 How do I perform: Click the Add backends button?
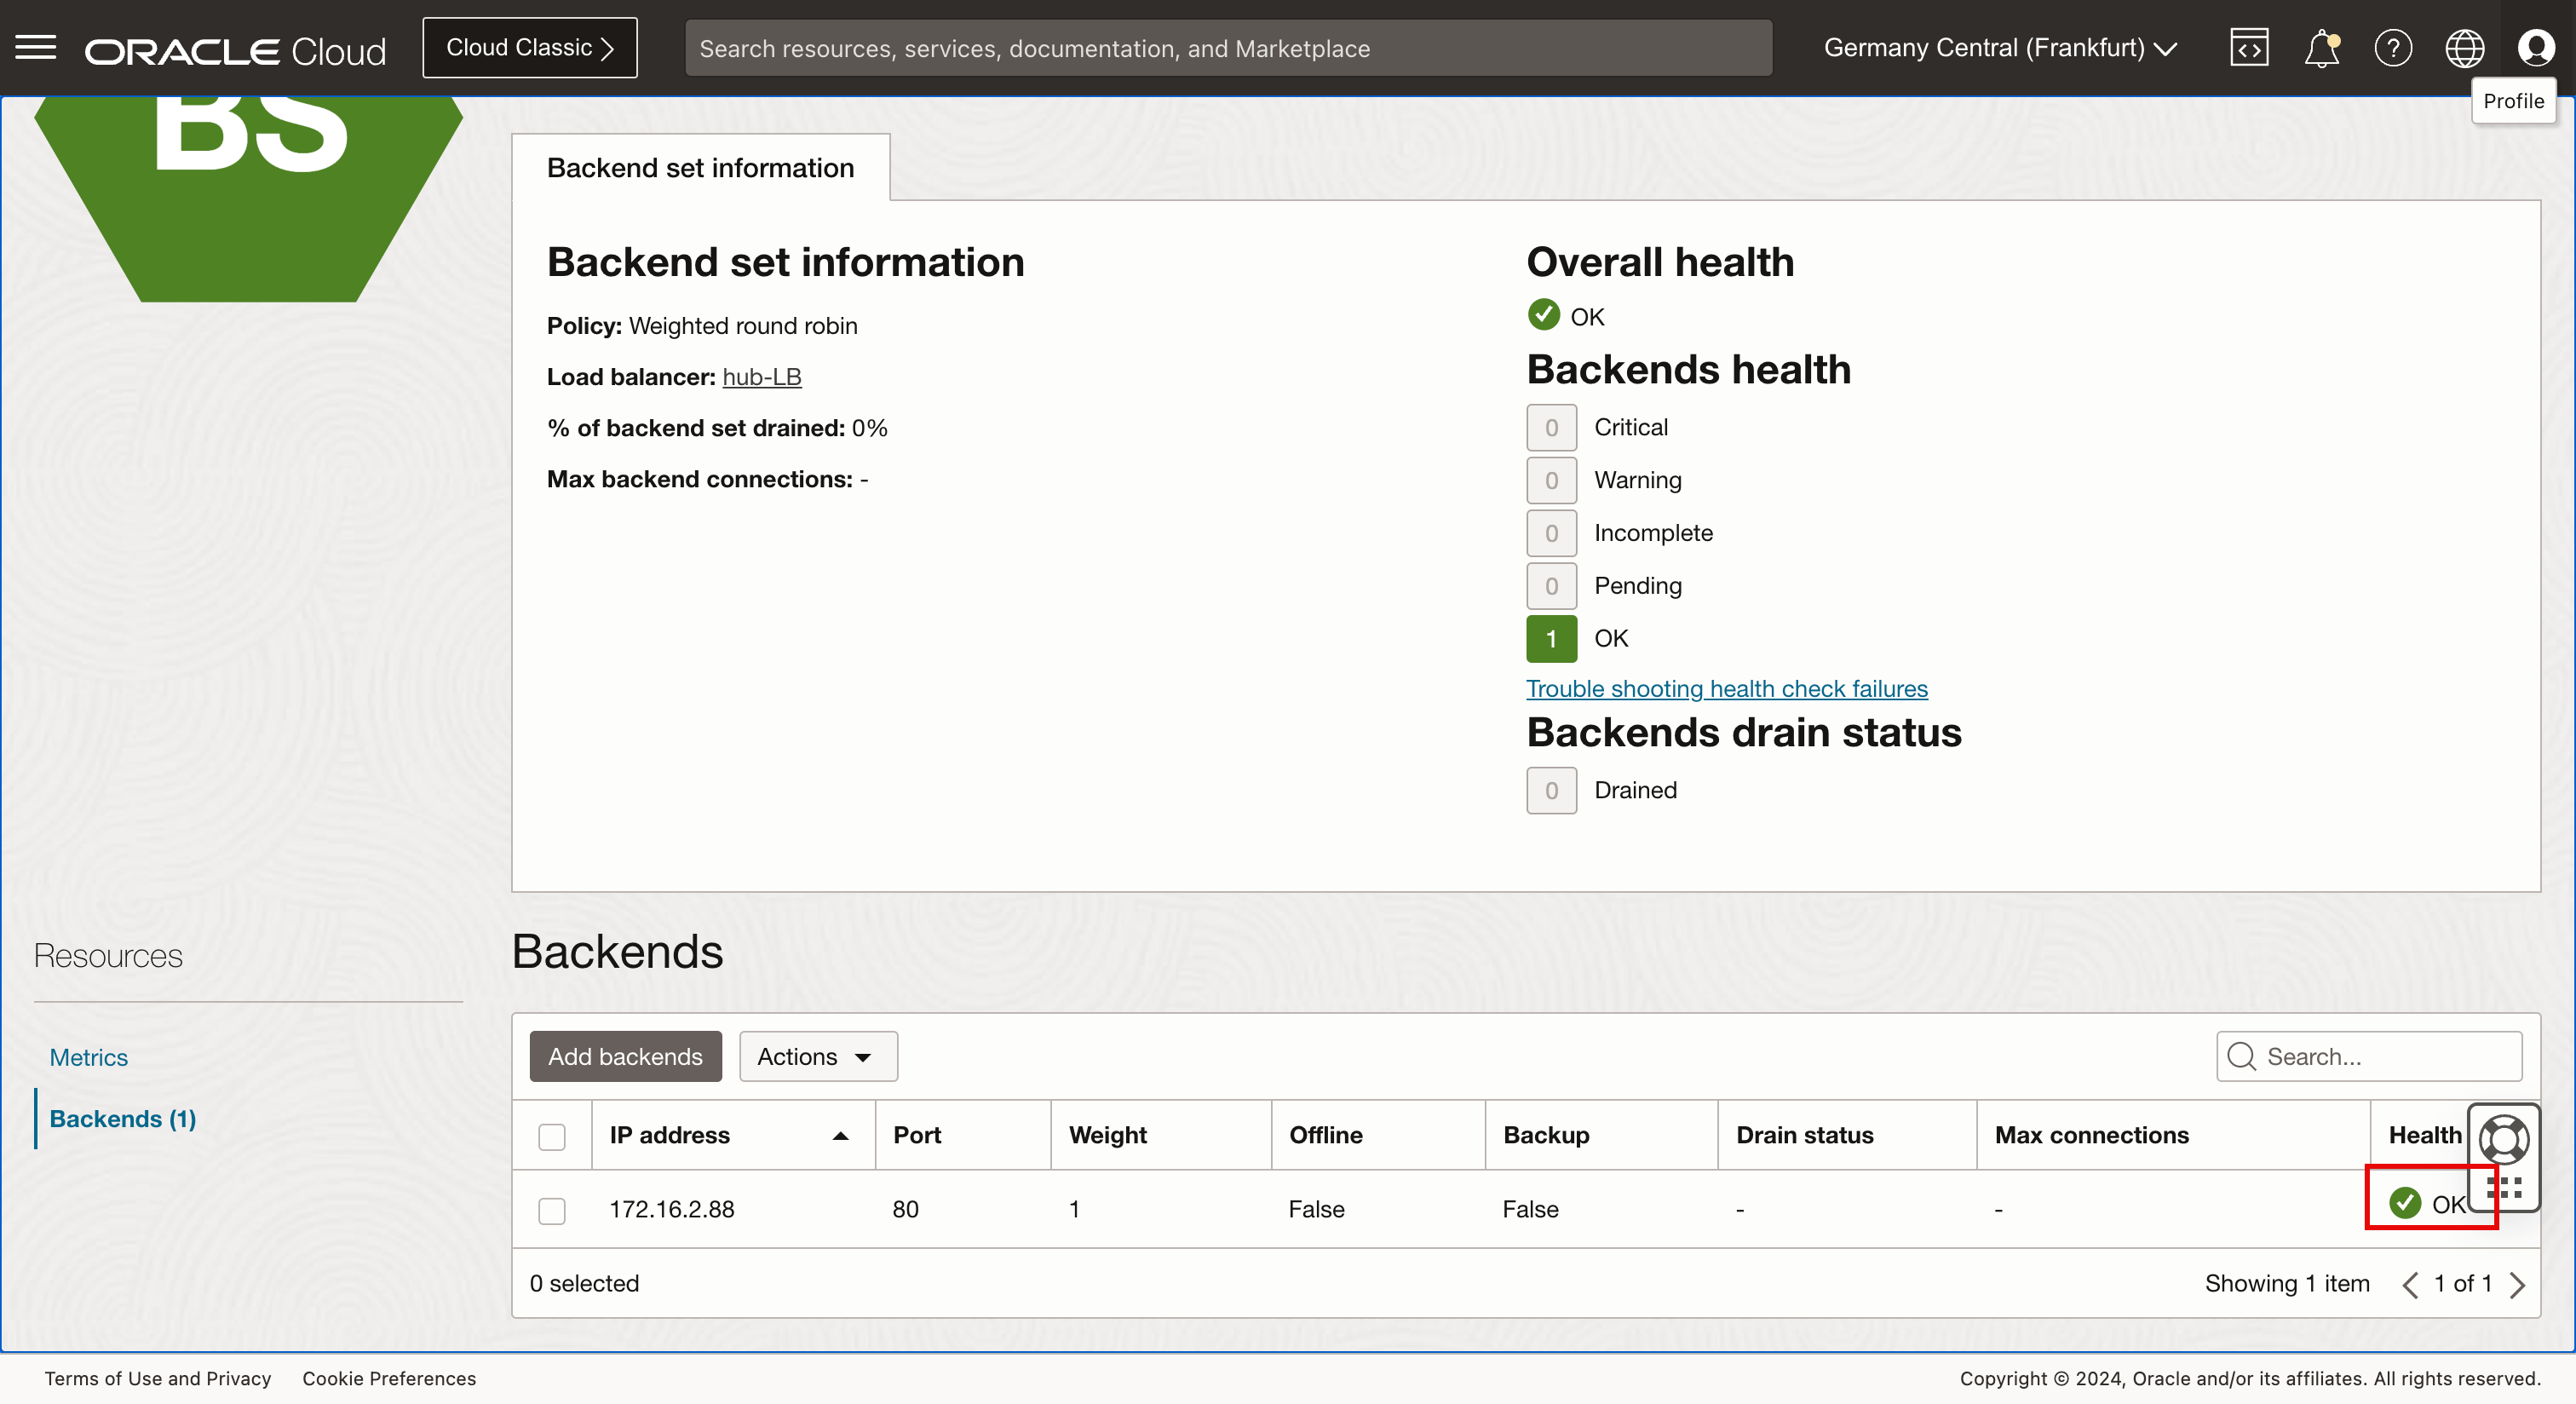(x=625, y=1056)
